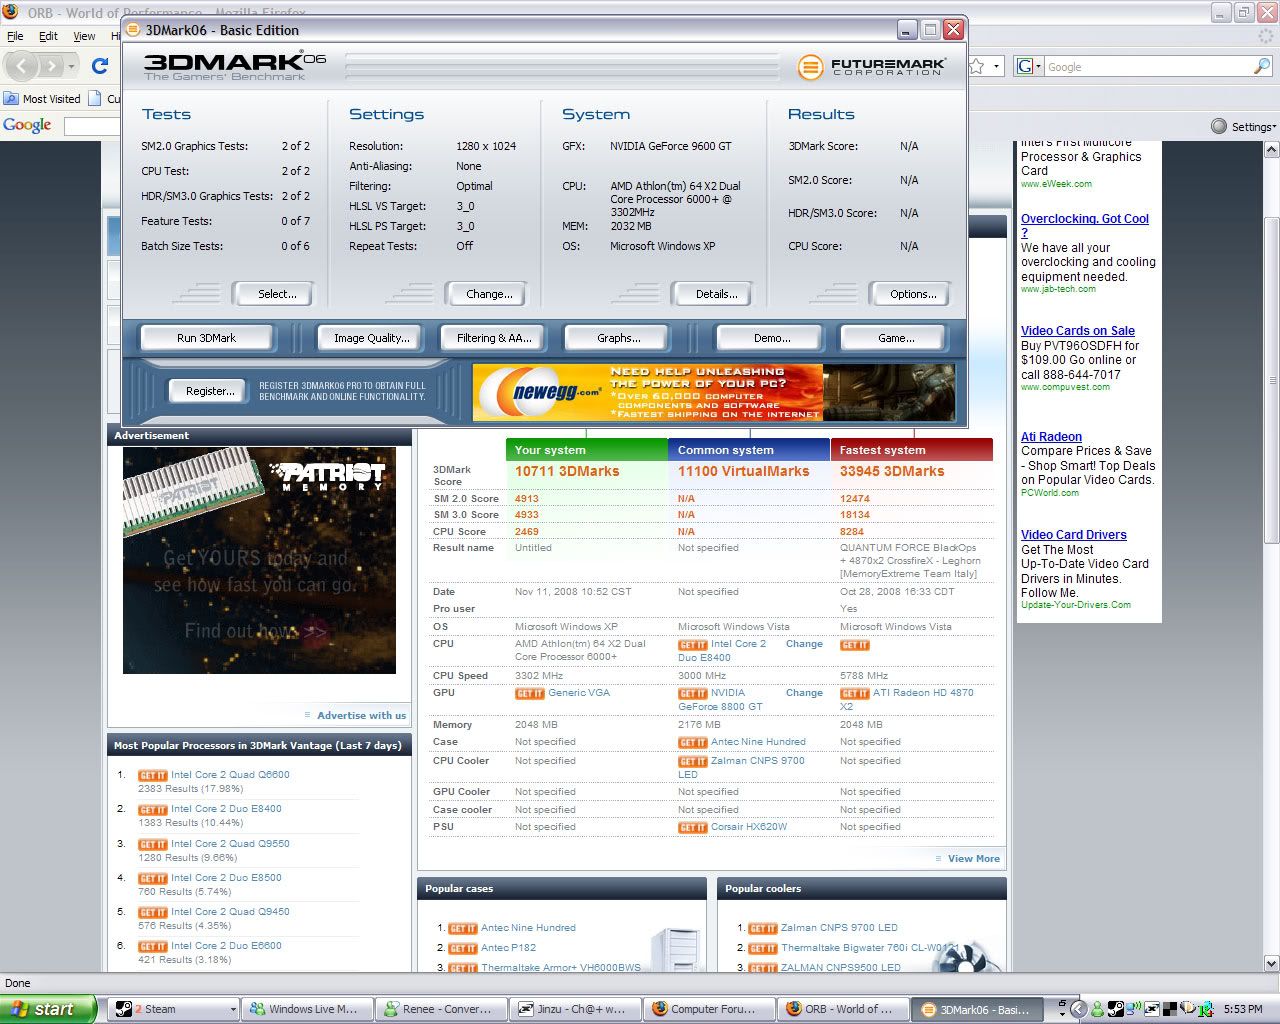Click inside the Firefox Google search box

coord(1148,66)
